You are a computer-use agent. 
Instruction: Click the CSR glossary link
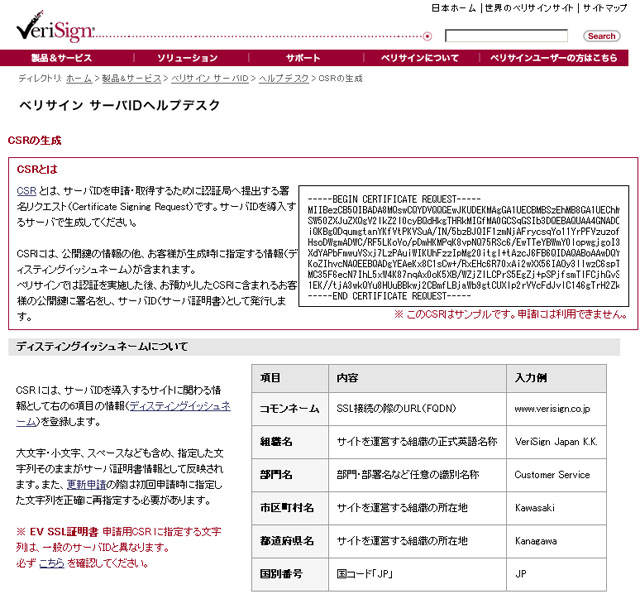point(27,191)
